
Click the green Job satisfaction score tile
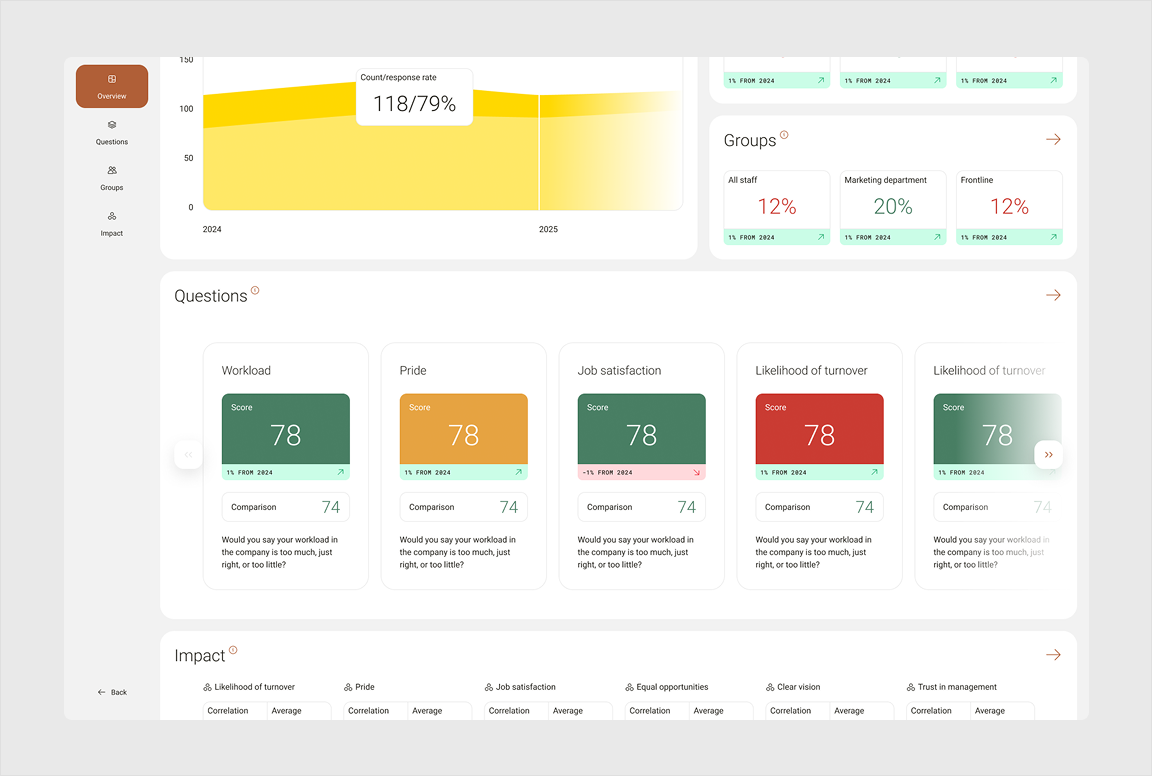[x=641, y=429]
